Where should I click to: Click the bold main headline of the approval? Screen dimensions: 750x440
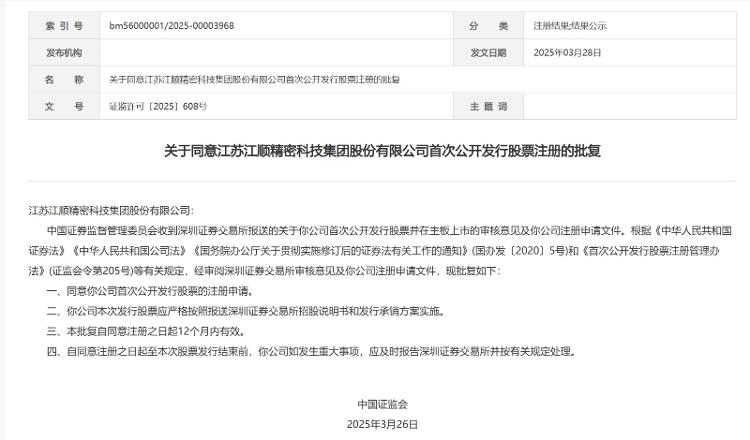tap(382, 151)
